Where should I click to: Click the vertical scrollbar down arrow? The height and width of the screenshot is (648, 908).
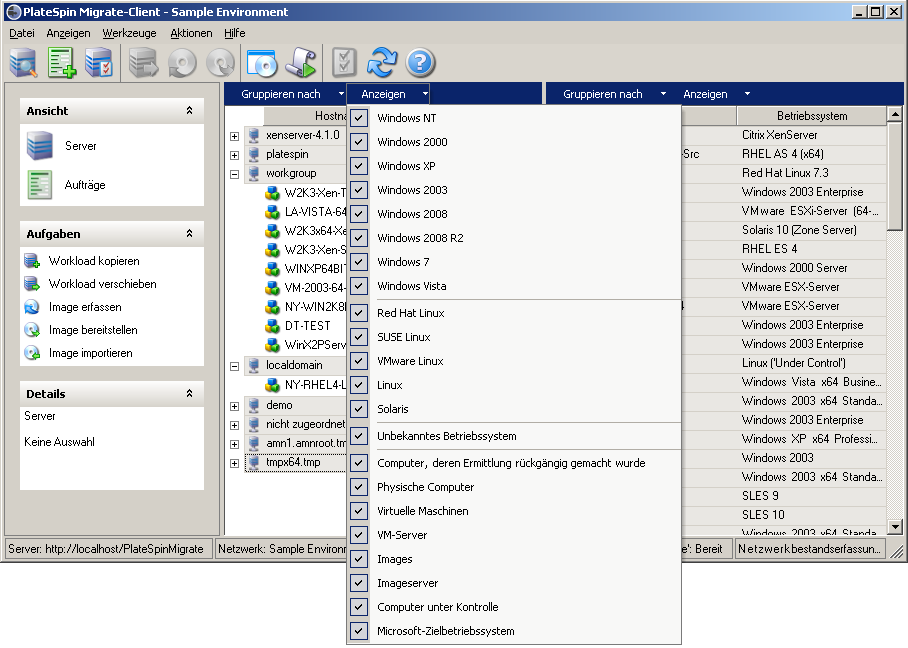click(x=895, y=526)
